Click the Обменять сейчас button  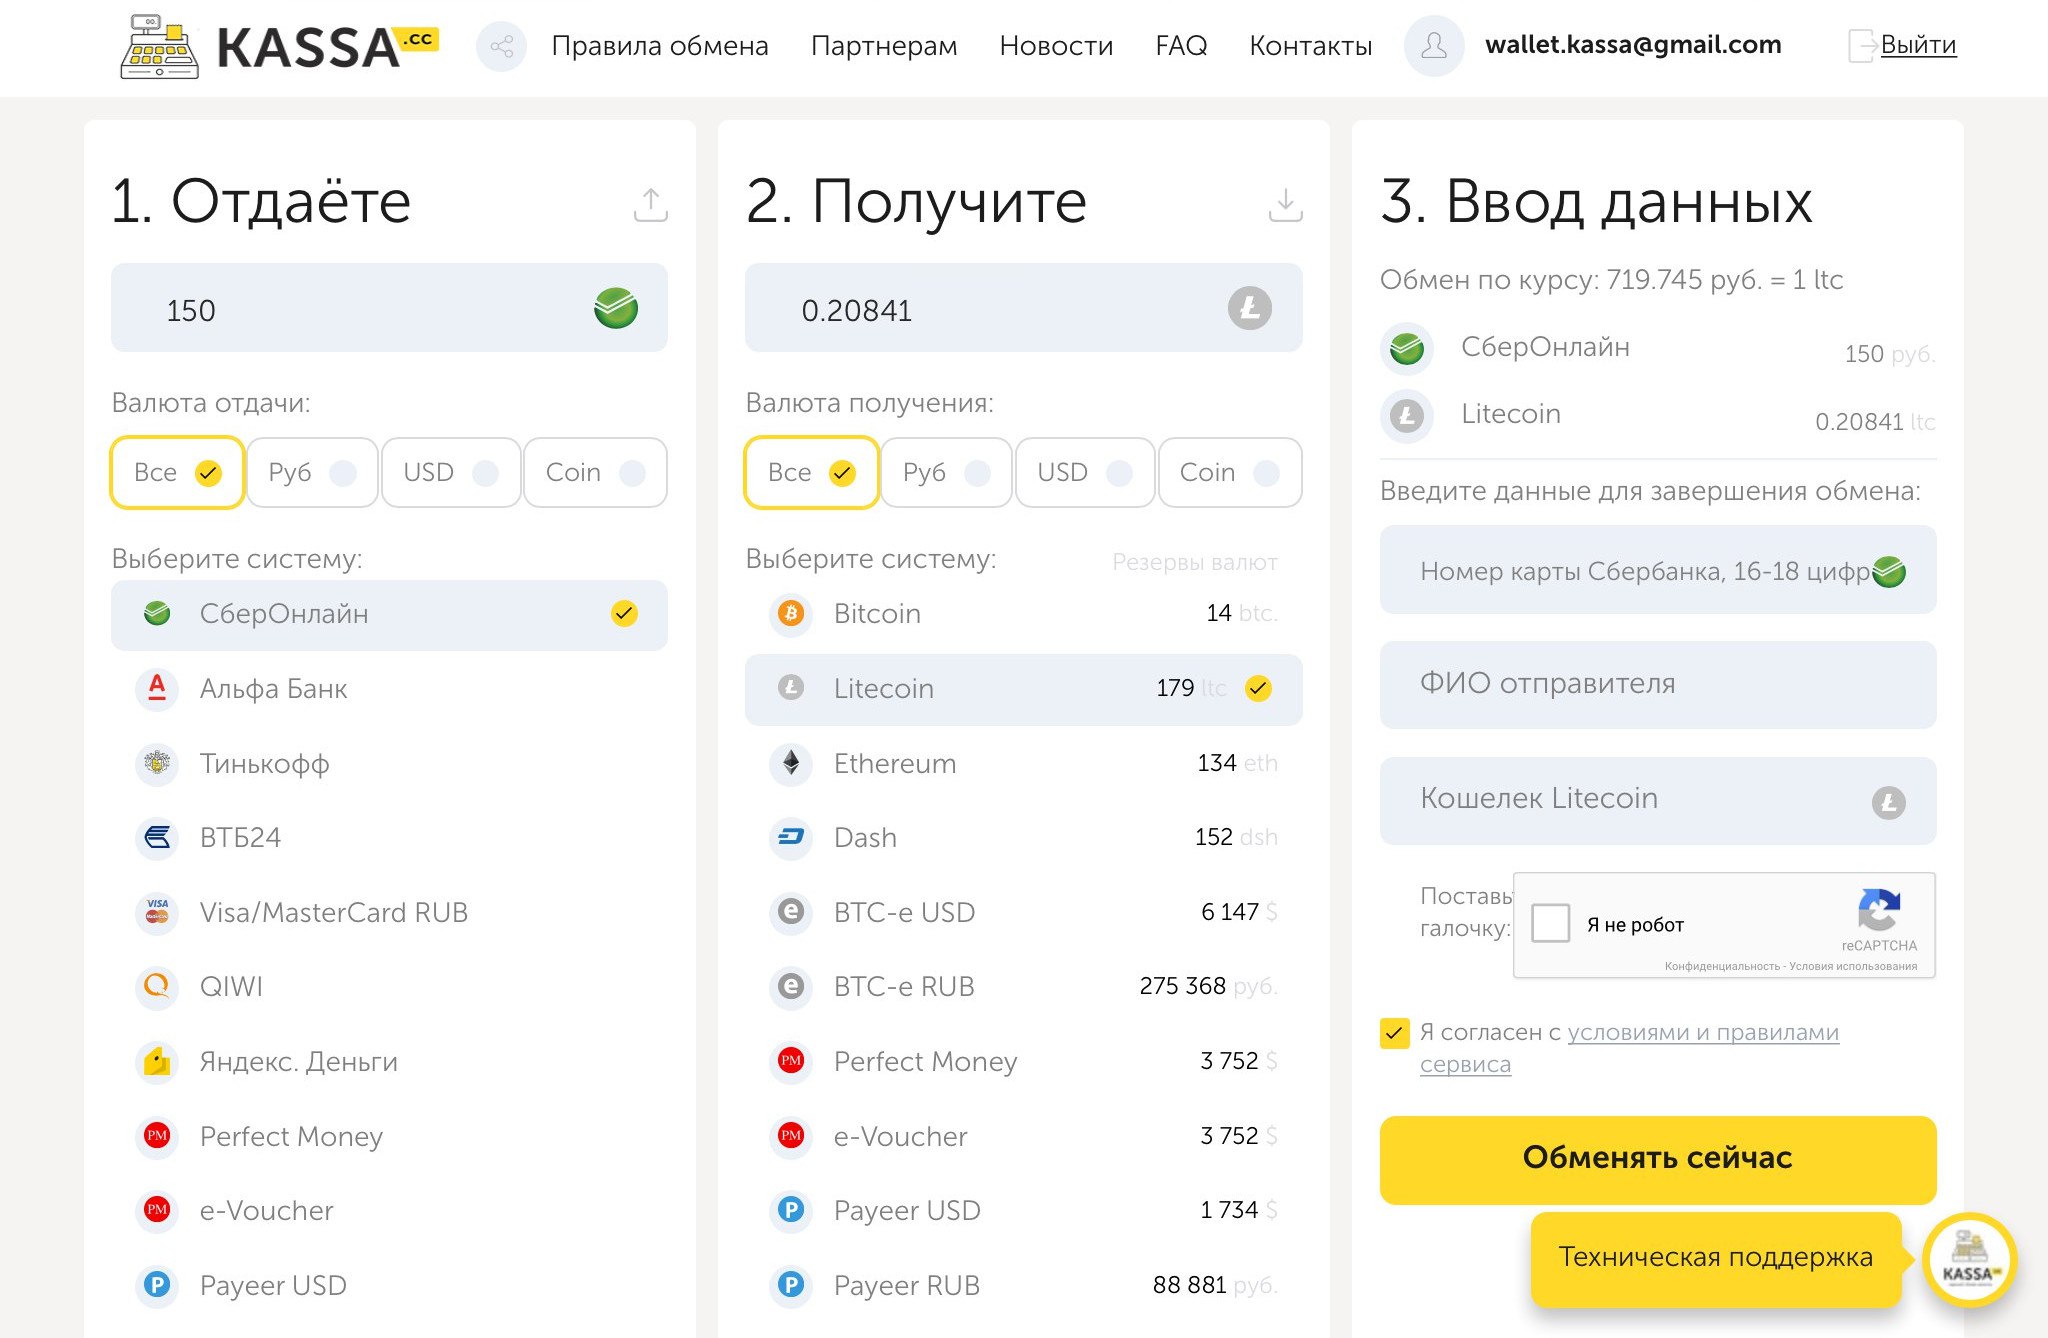[x=1658, y=1160]
